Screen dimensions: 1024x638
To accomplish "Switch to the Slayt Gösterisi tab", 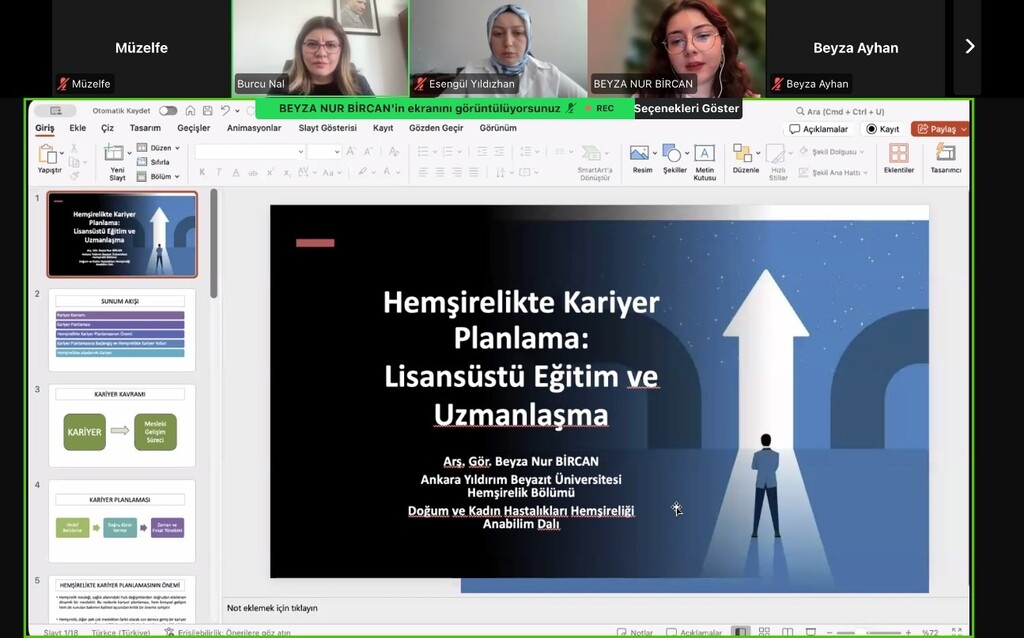I will [x=328, y=128].
